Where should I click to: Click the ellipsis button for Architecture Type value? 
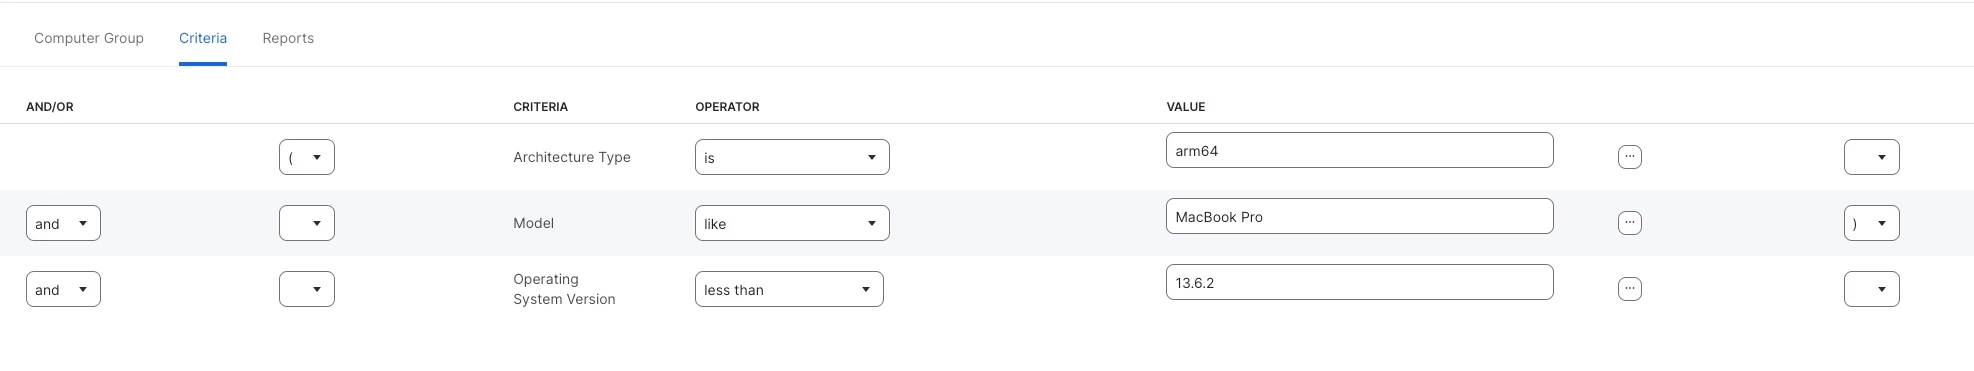coord(1629,157)
